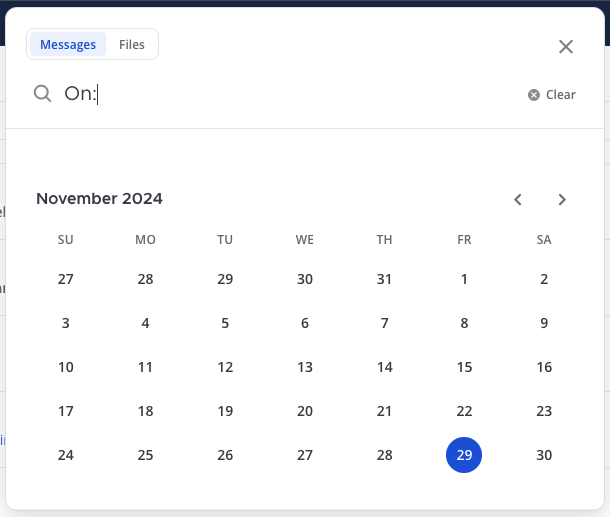Select November 13 on Wednesday column
The image size is (610, 517).
305,367
